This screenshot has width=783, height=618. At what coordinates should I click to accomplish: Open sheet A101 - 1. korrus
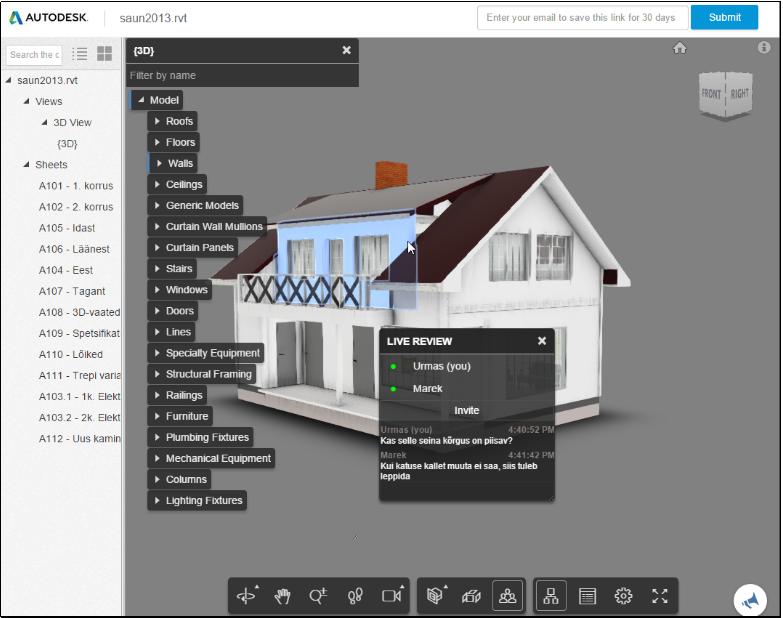(x=76, y=186)
